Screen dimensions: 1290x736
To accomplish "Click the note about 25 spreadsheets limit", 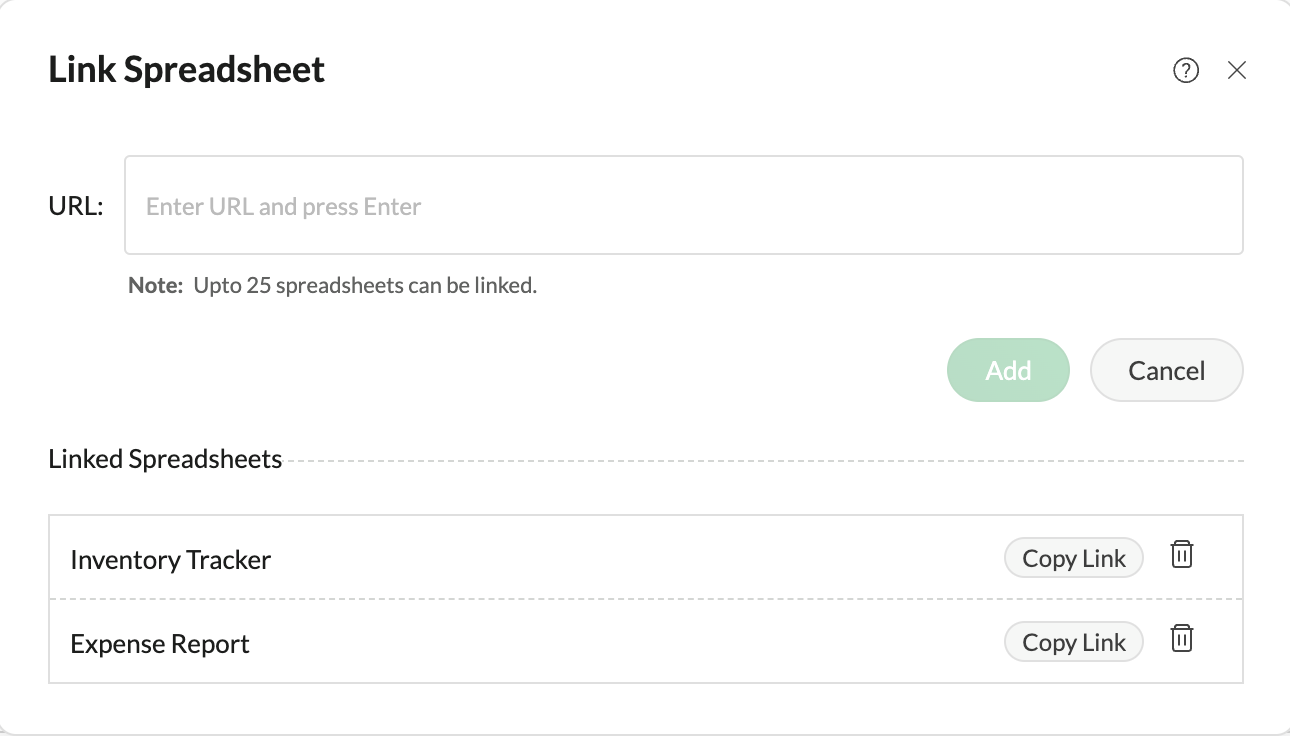I will coord(365,286).
